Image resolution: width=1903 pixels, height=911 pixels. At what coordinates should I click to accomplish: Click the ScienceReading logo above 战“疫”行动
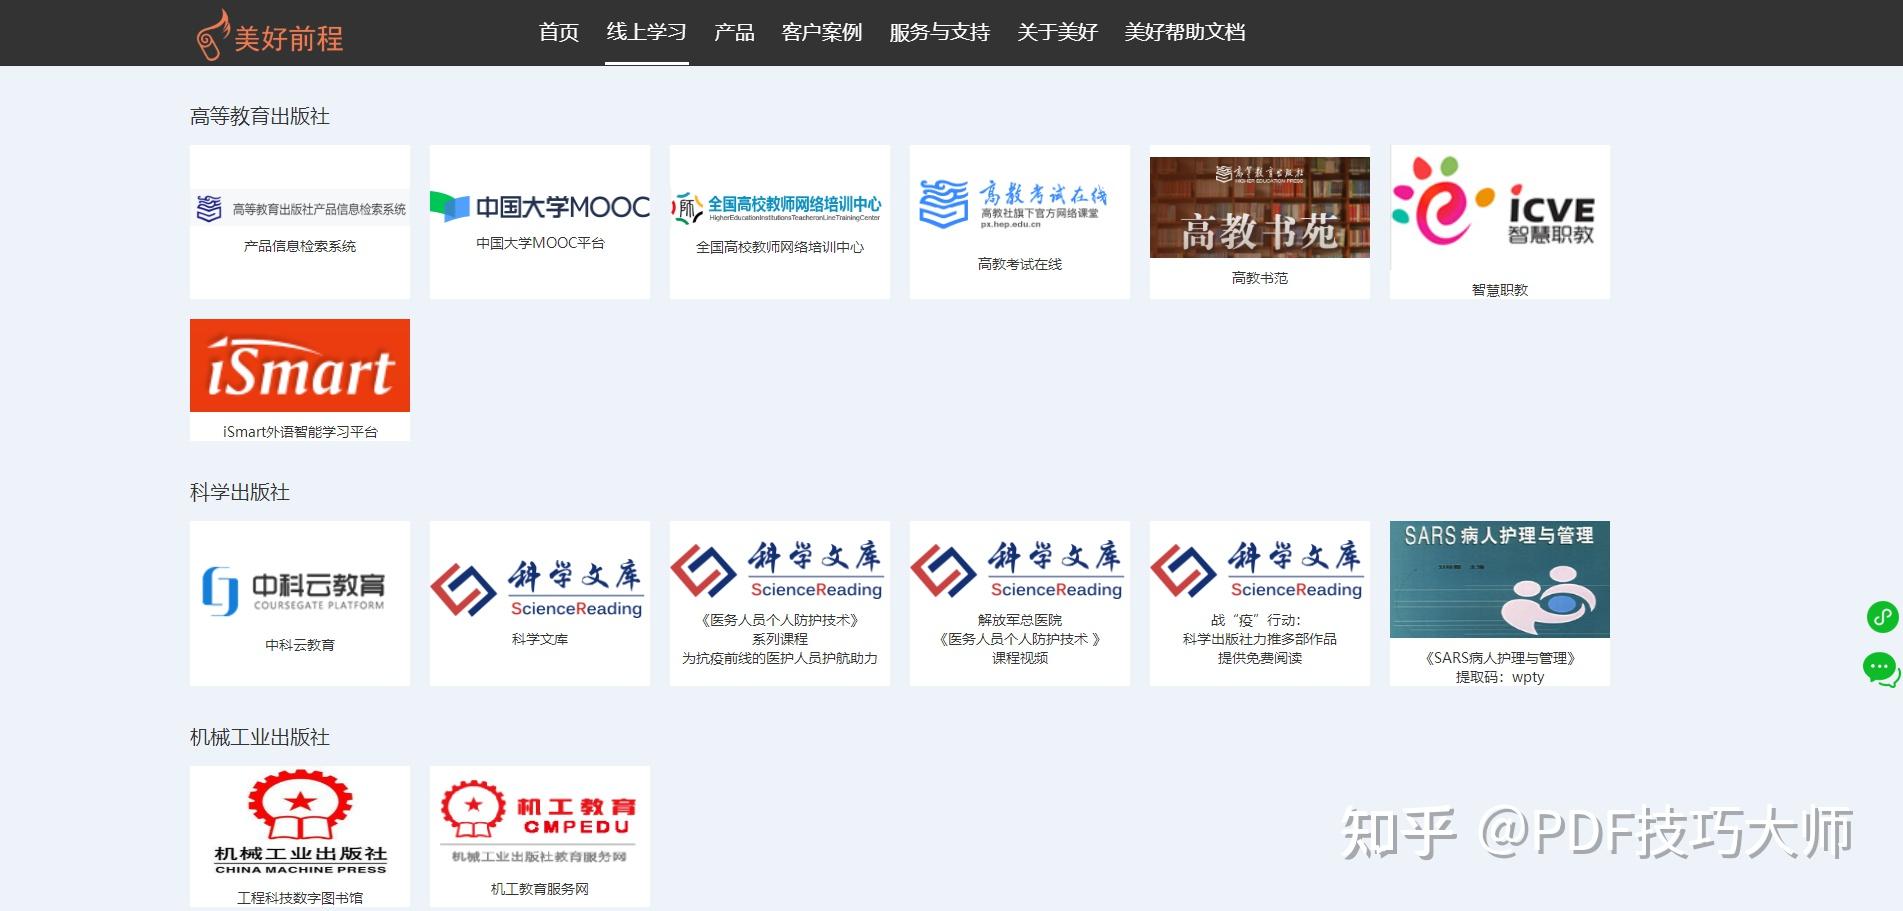[1260, 570]
